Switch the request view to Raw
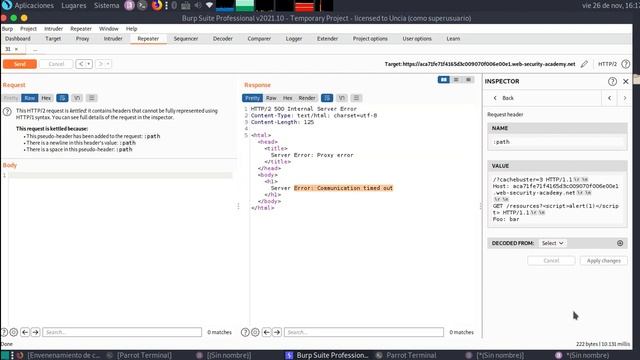 pos(29,98)
